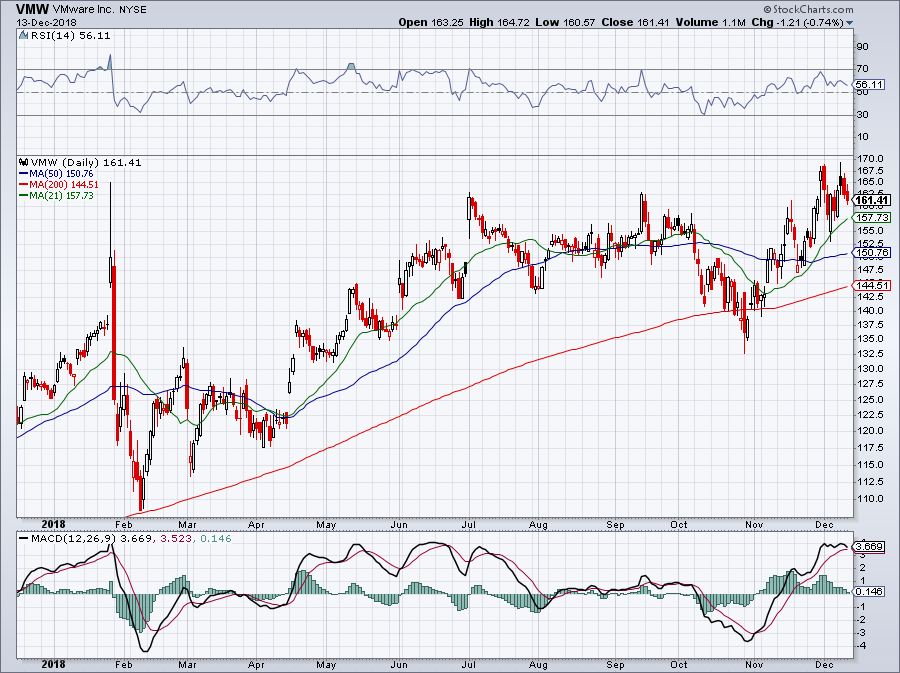Click the 3.669 MACD value tag on axis
Image resolution: width=900 pixels, height=673 pixels.
pyautogui.click(x=869, y=546)
